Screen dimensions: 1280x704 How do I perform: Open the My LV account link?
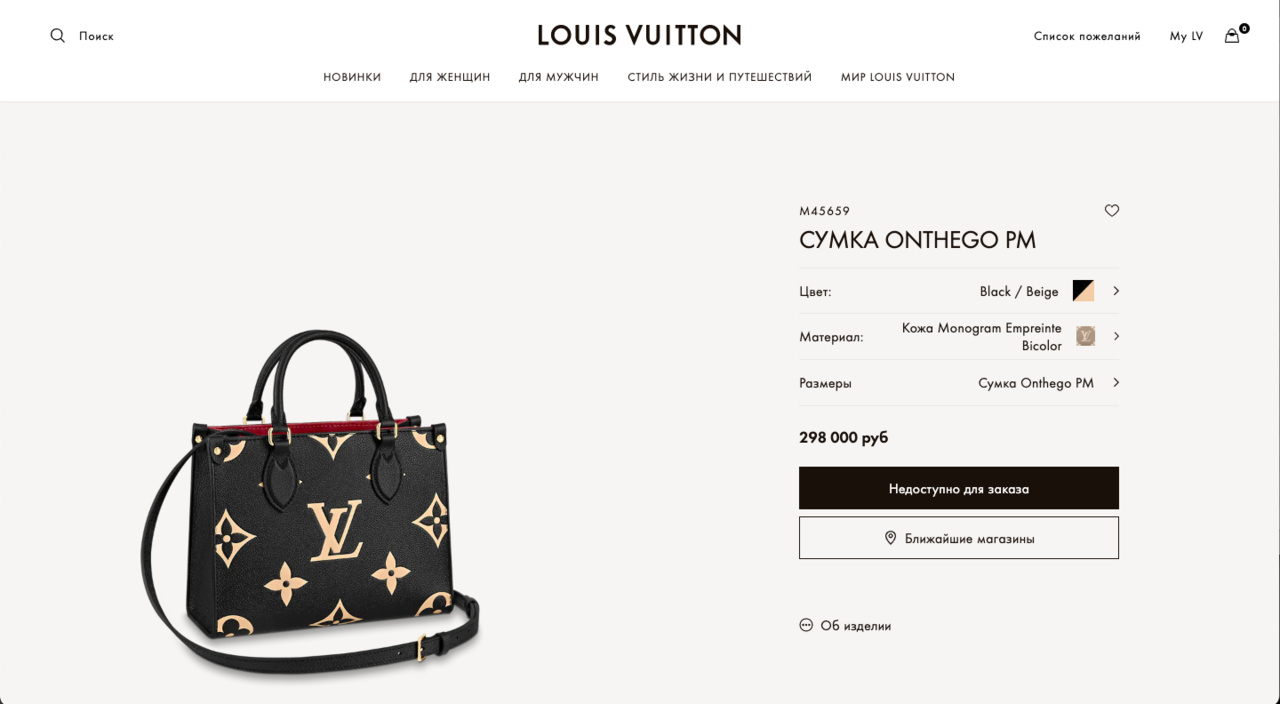(x=1186, y=36)
